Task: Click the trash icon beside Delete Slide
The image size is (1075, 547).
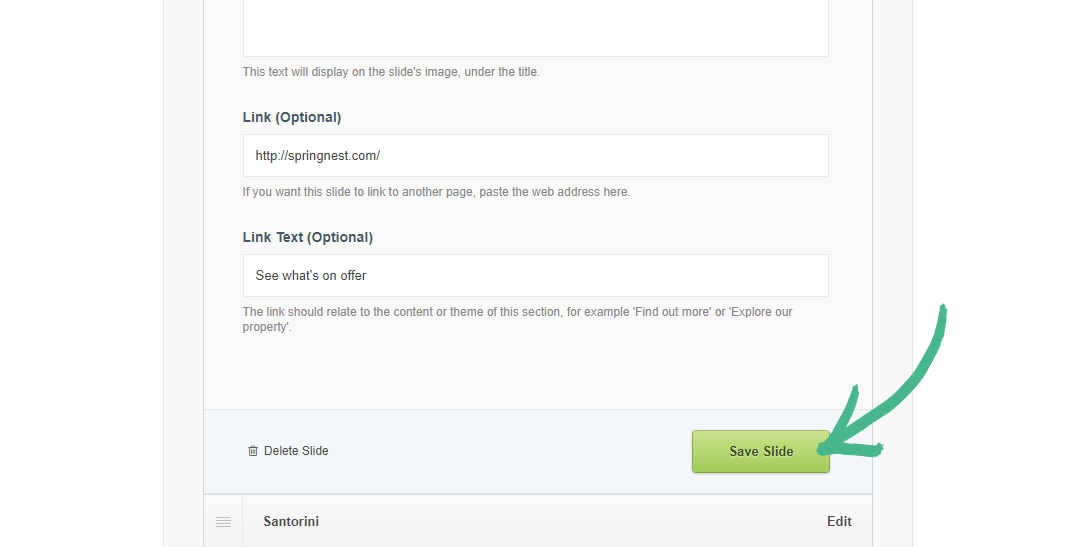Action: (253, 451)
